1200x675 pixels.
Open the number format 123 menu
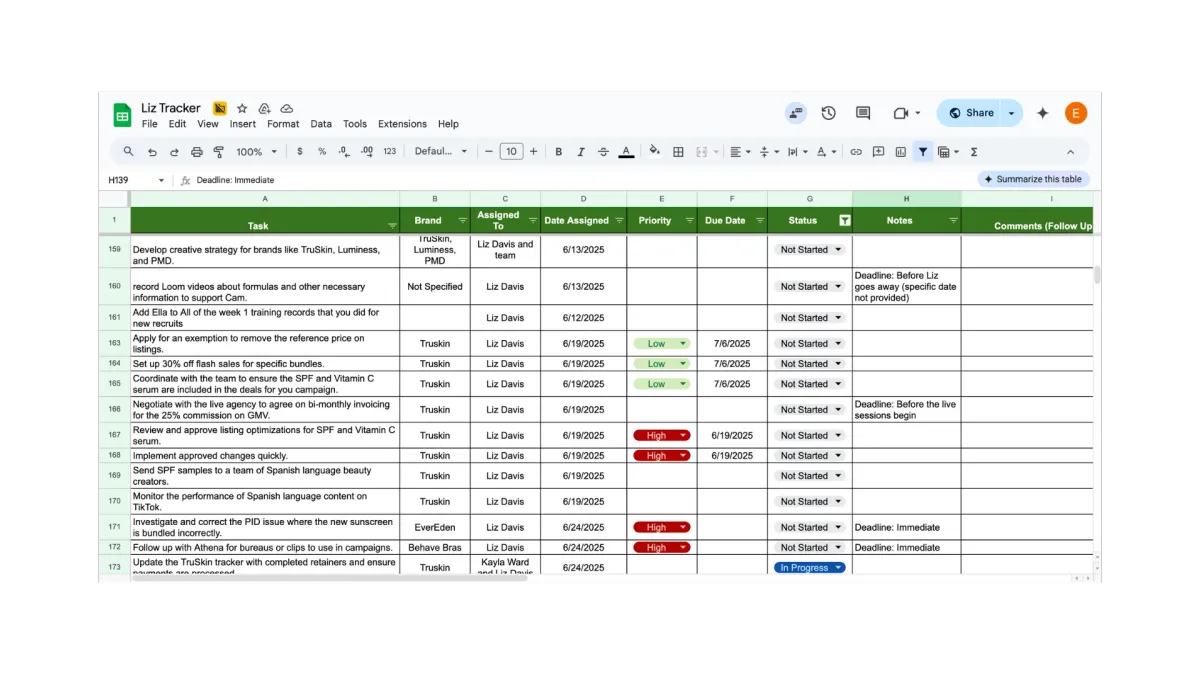point(390,152)
